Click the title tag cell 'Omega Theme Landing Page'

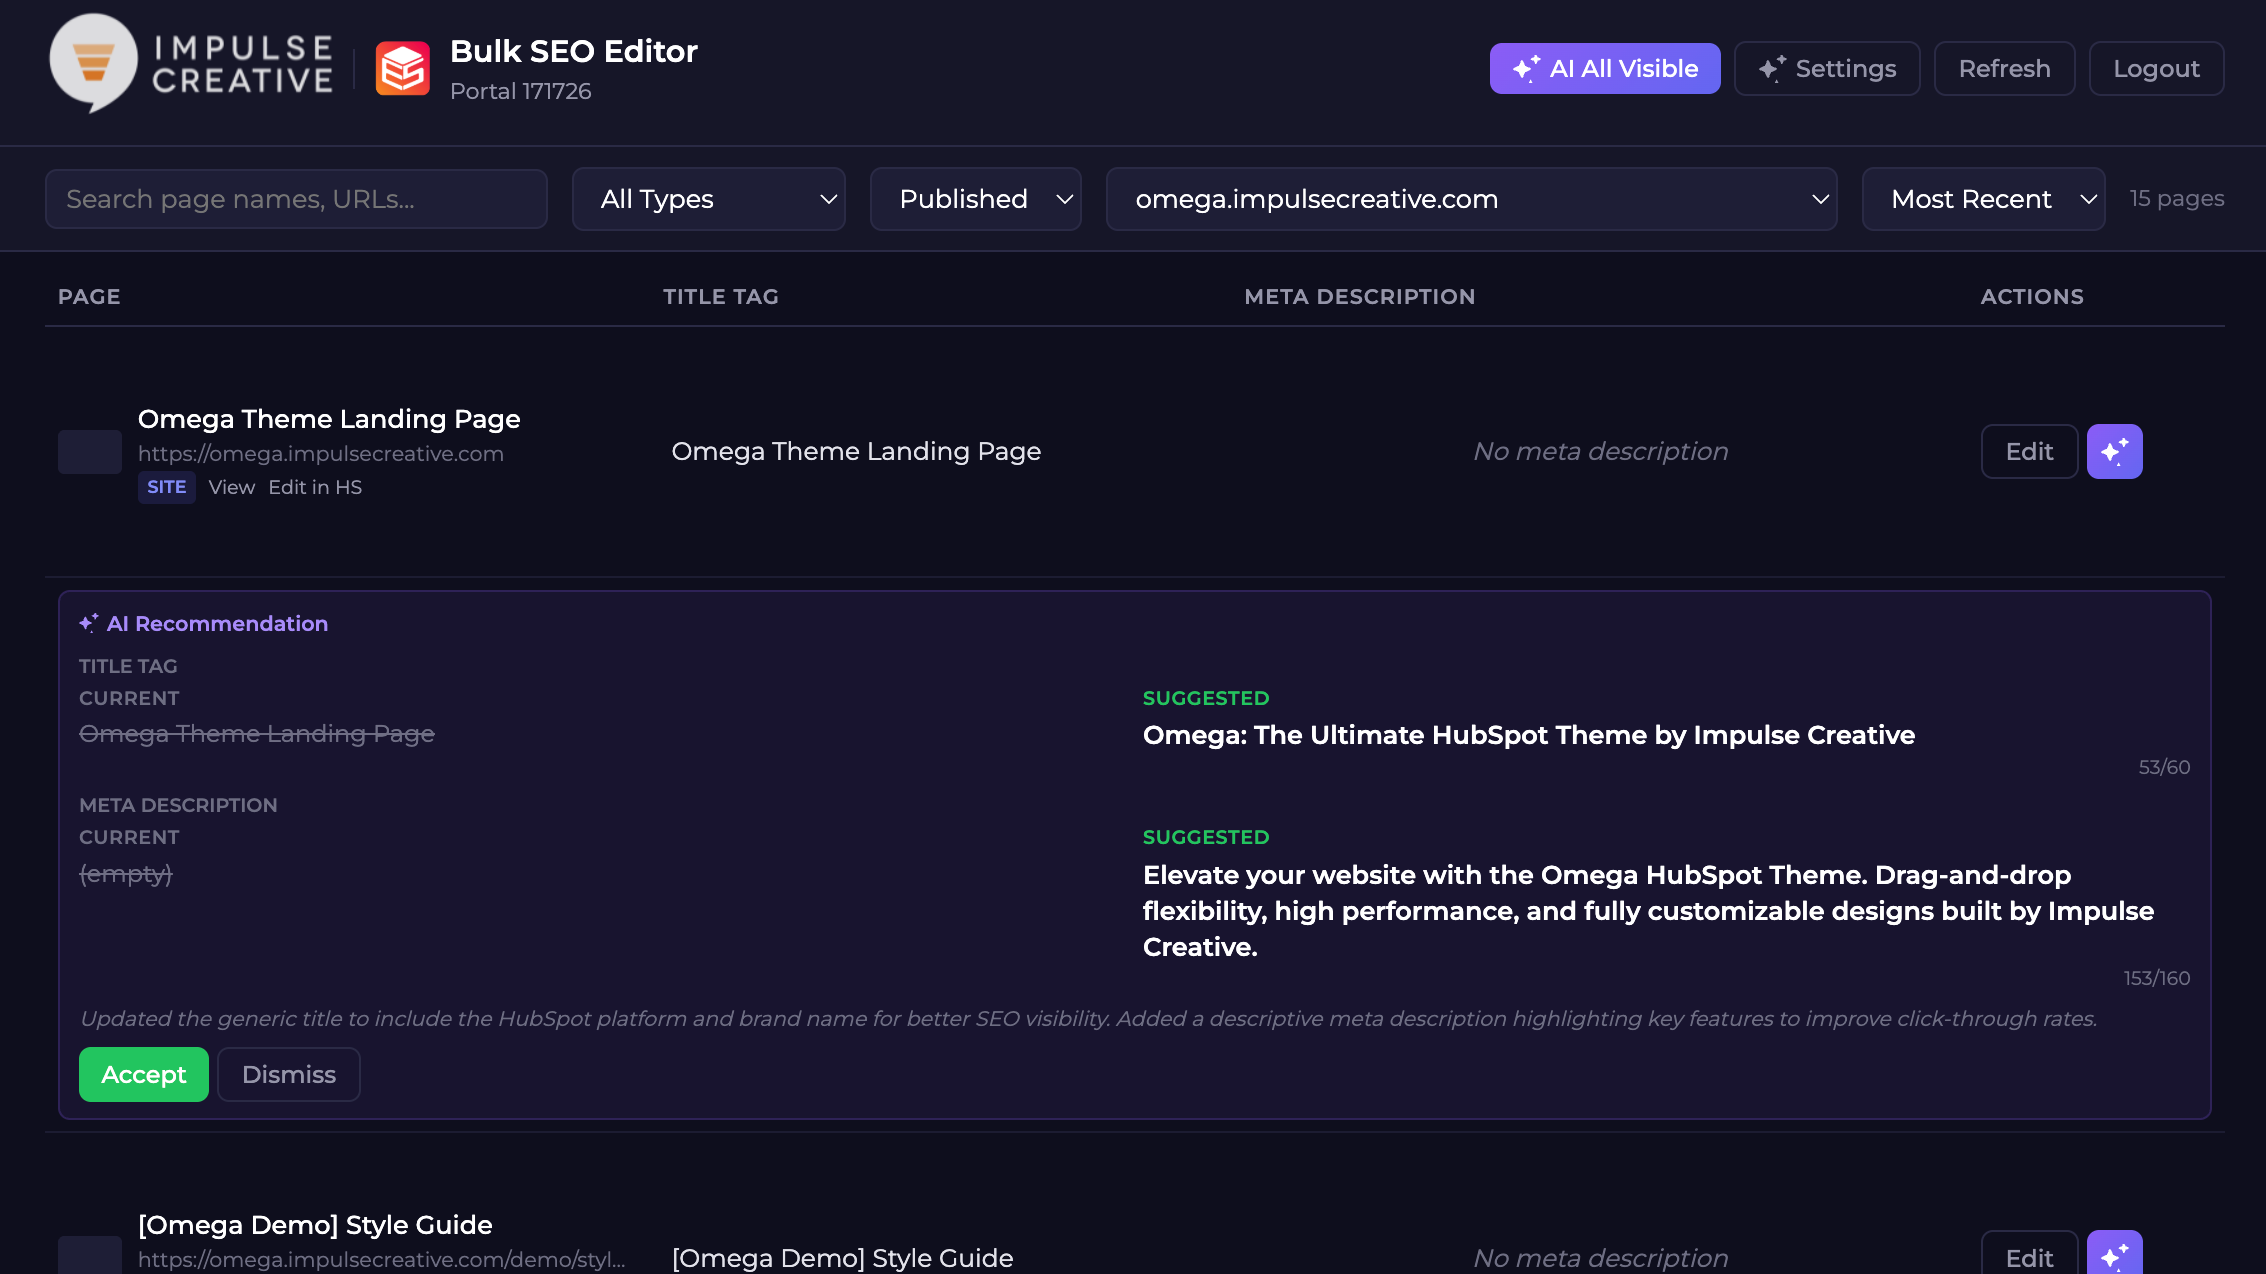point(856,451)
